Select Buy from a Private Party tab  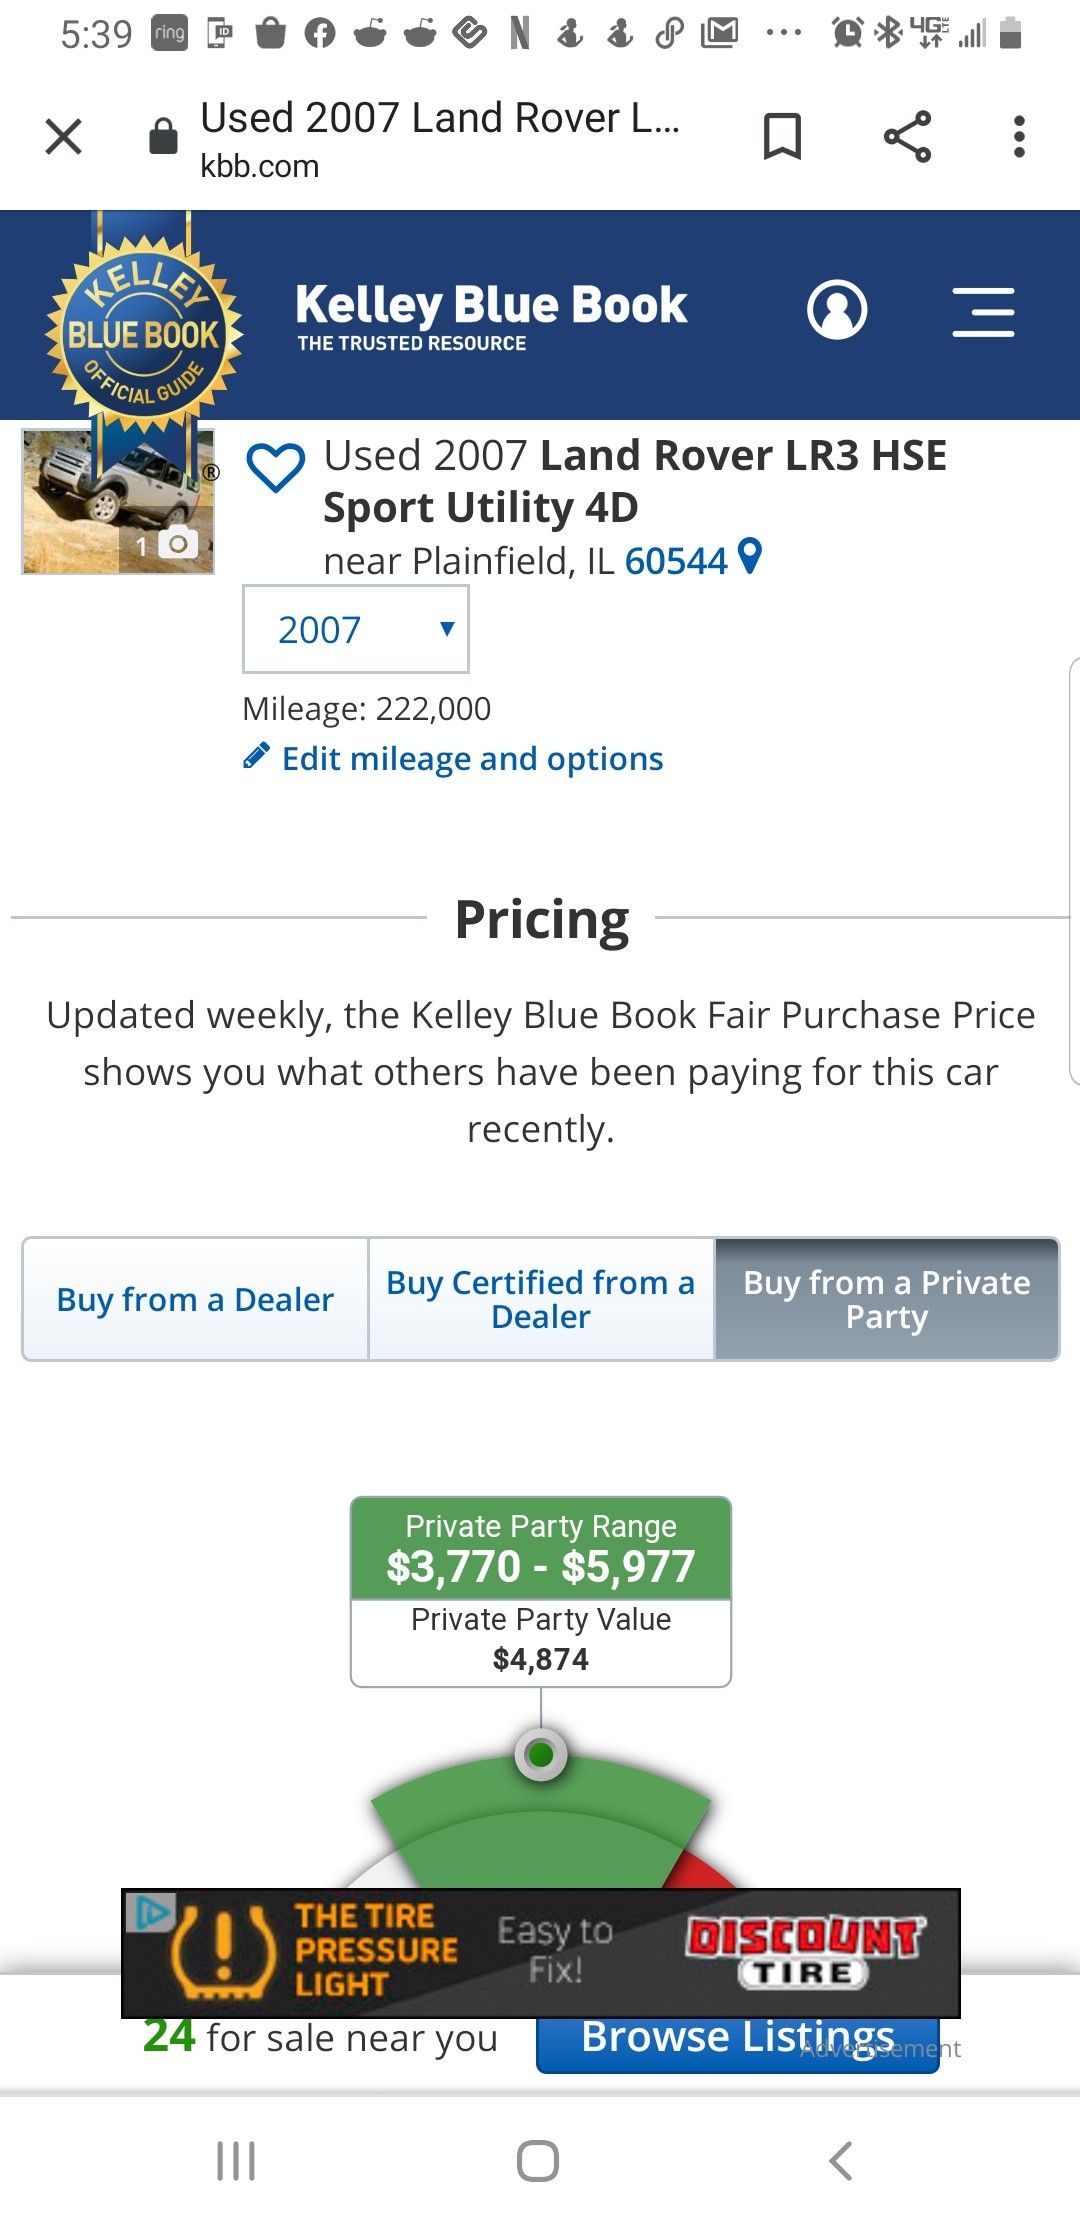click(887, 1299)
